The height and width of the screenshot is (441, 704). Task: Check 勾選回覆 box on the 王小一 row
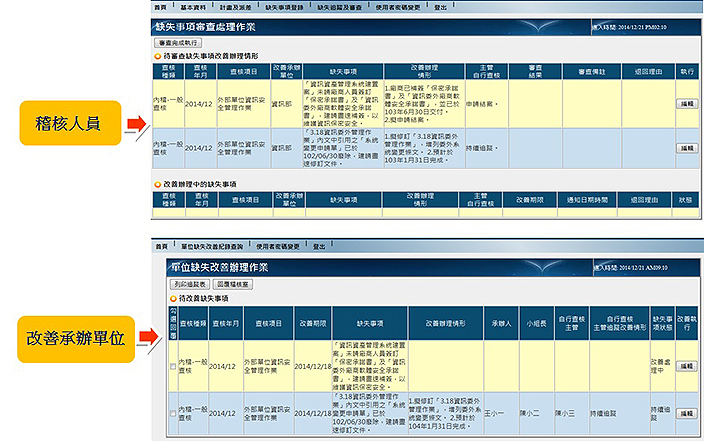coord(172,409)
